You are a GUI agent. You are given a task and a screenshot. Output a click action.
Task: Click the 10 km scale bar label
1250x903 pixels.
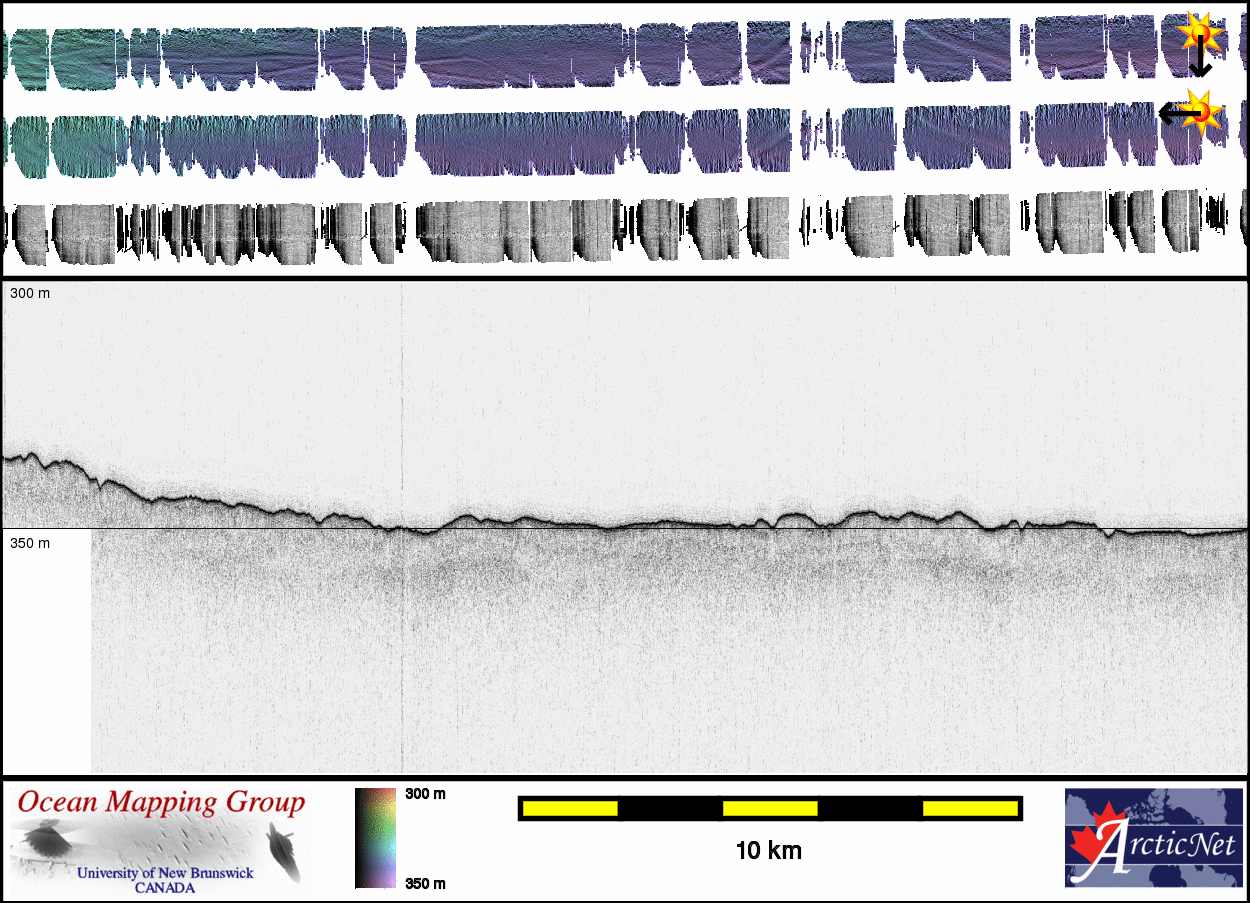(x=768, y=851)
